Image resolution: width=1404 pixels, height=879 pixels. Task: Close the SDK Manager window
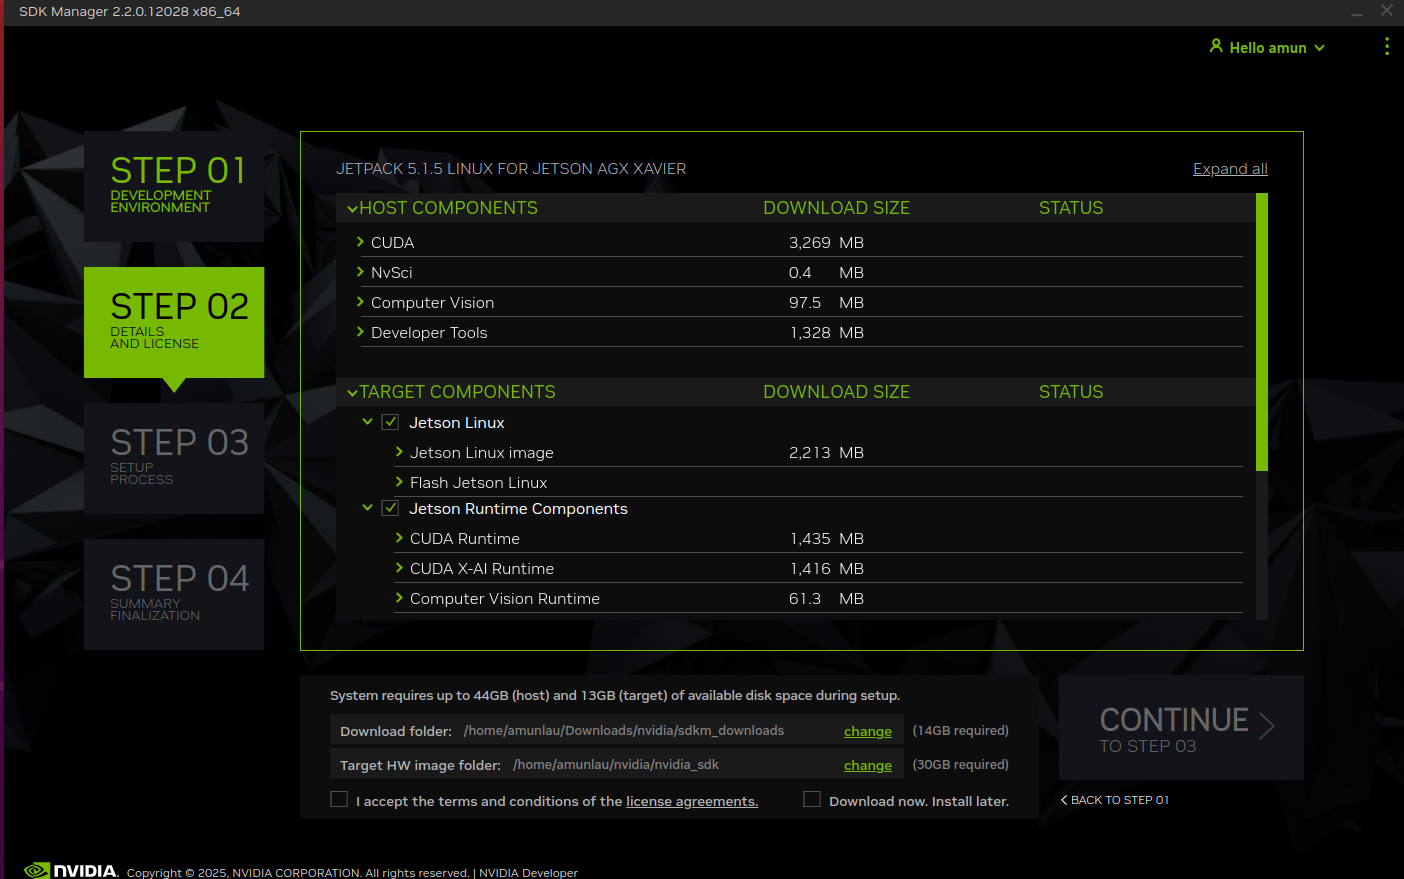(x=1386, y=11)
